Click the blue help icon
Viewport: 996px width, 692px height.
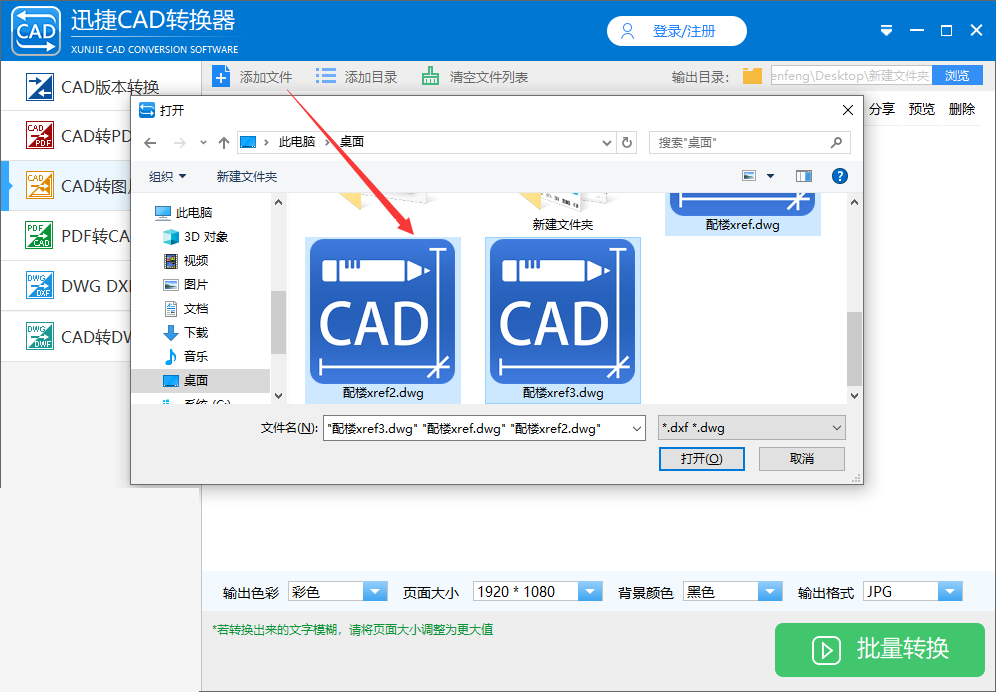[840, 176]
